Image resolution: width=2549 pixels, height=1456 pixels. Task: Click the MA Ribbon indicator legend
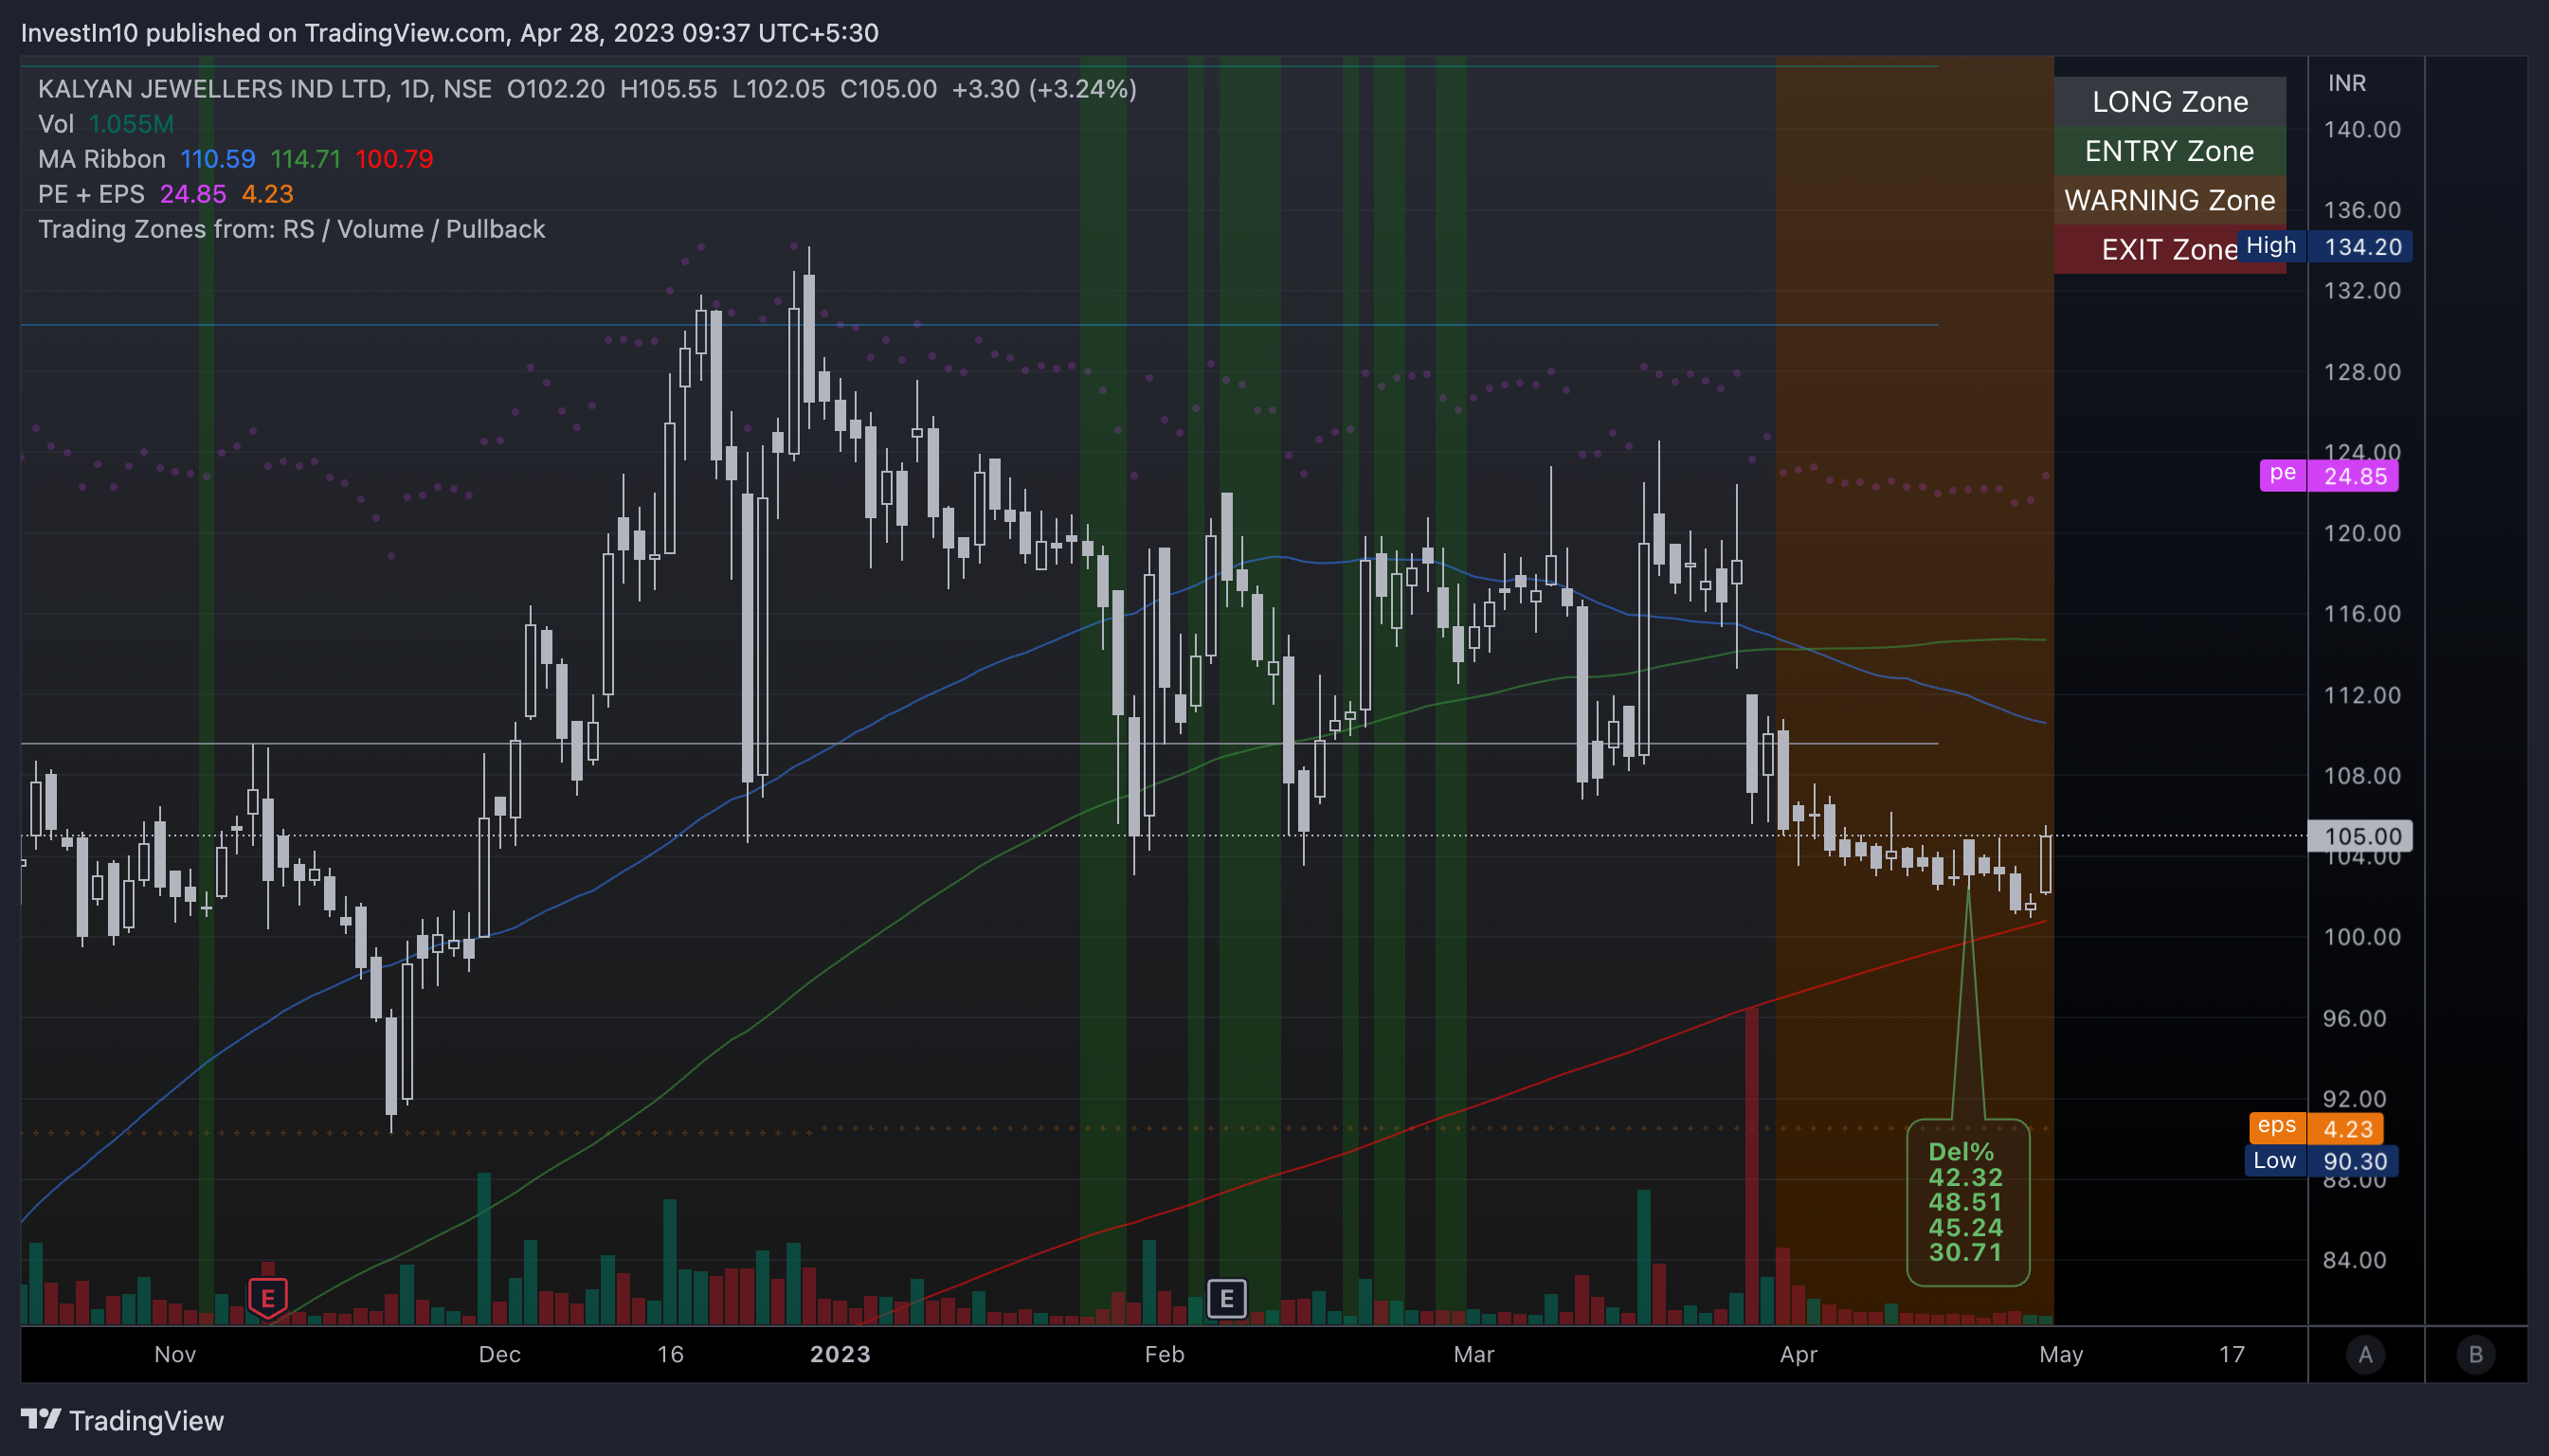(235, 159)
